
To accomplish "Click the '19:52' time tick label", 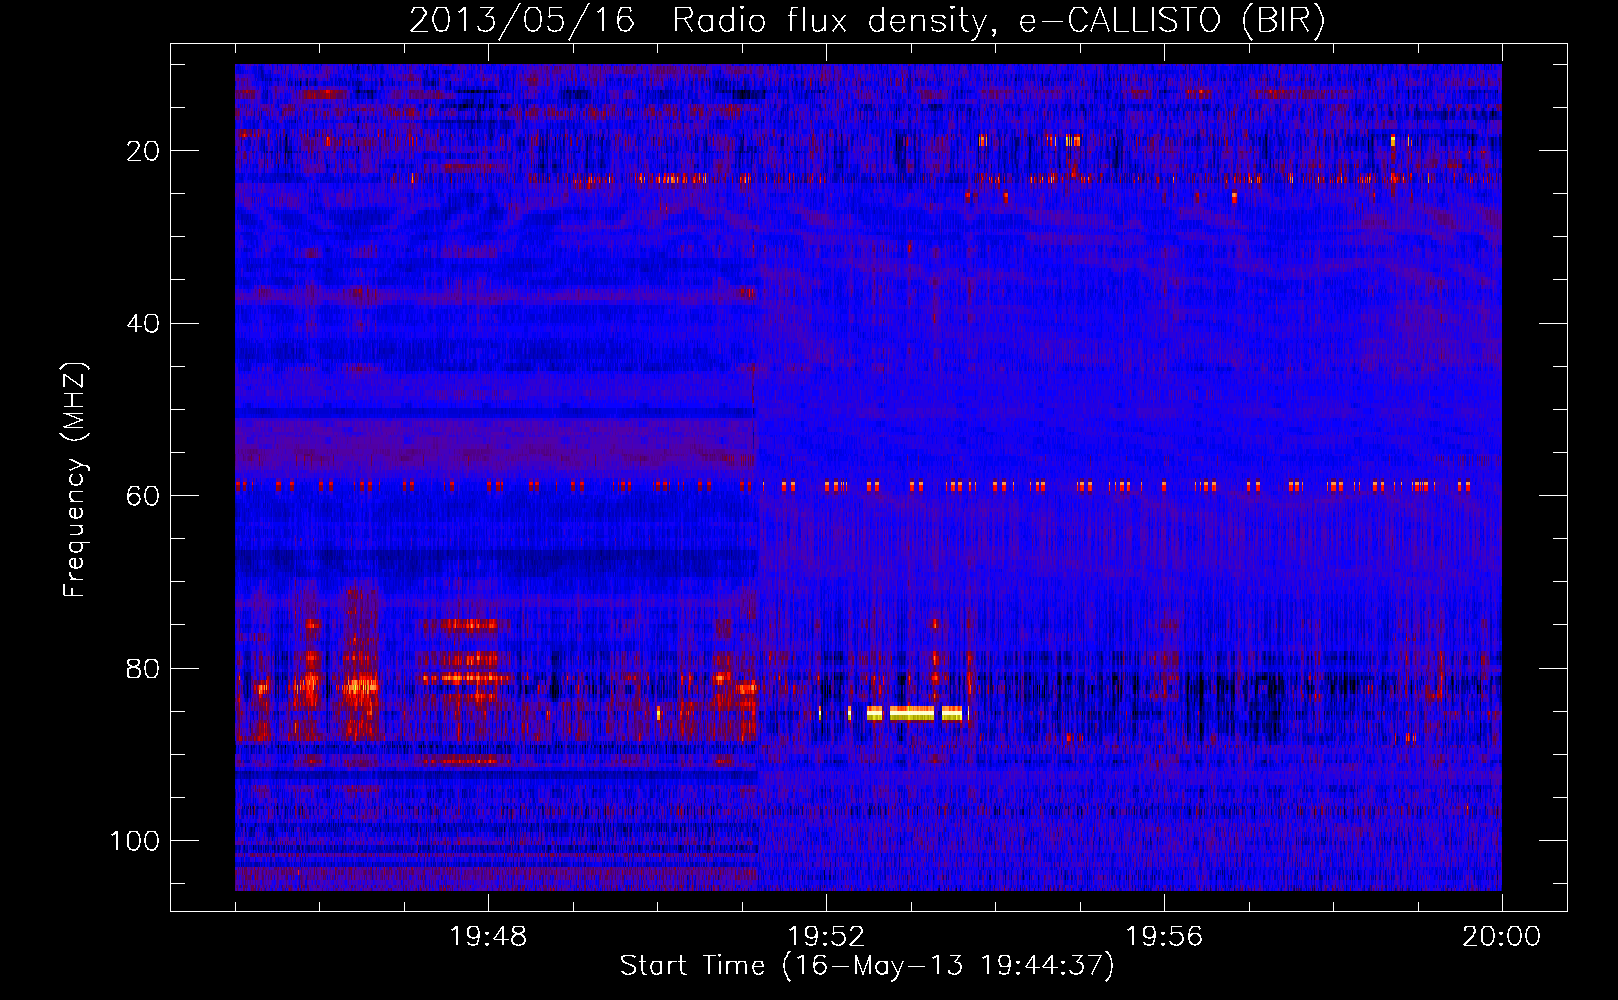I will pyautogui.click(x=826, y=937).
